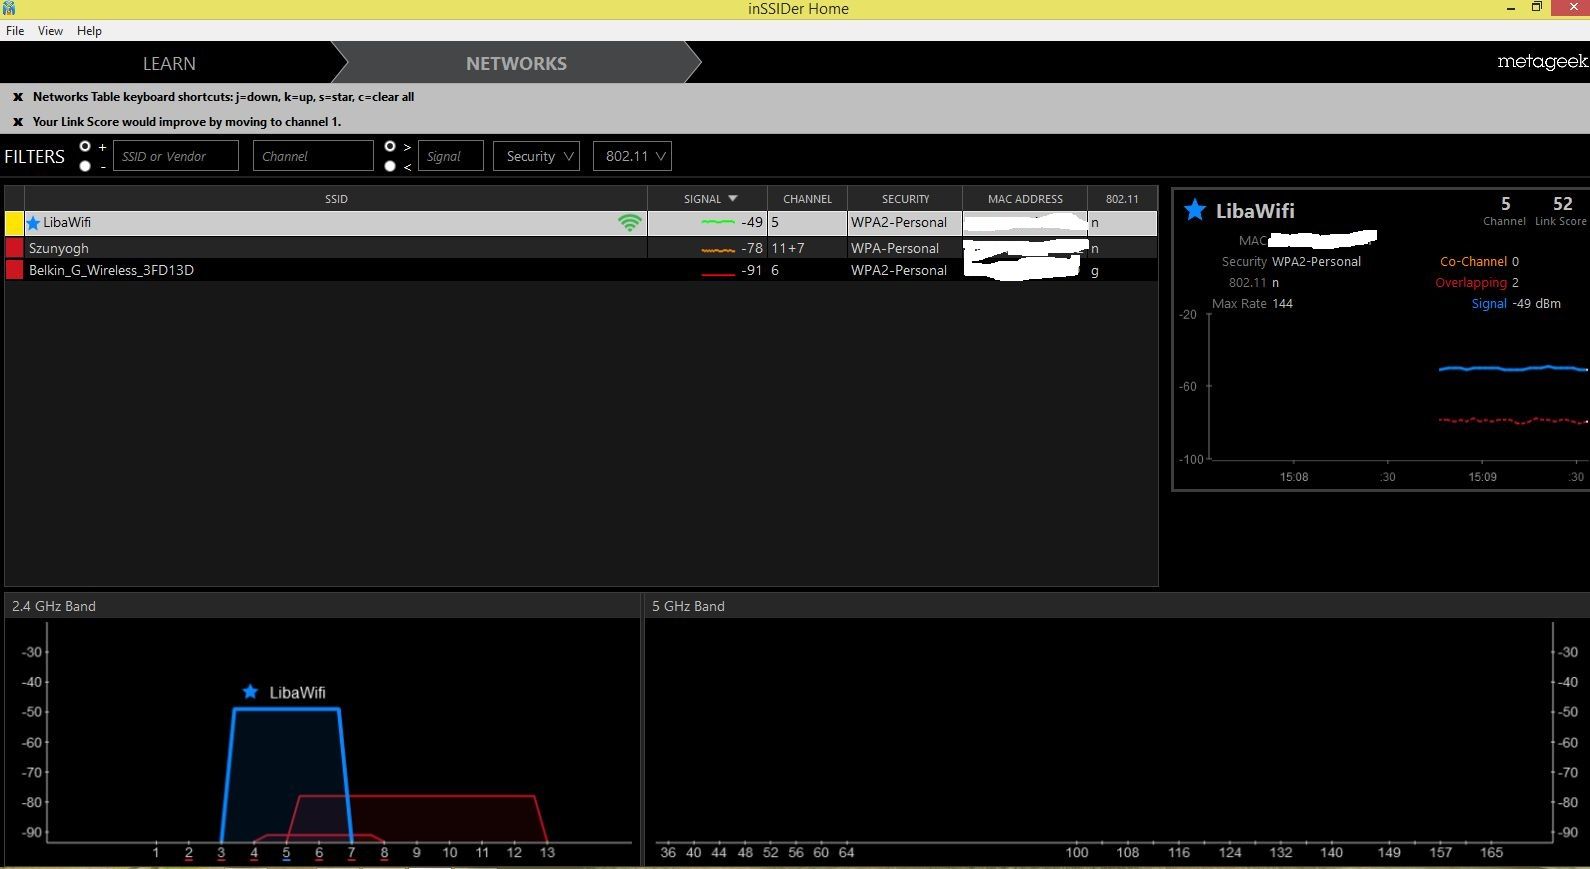Image resolution: width=1590 pixels, height=869 pixels.
Task: Click the yellow color swatch for LibaWifi
Action: point(14,222)
